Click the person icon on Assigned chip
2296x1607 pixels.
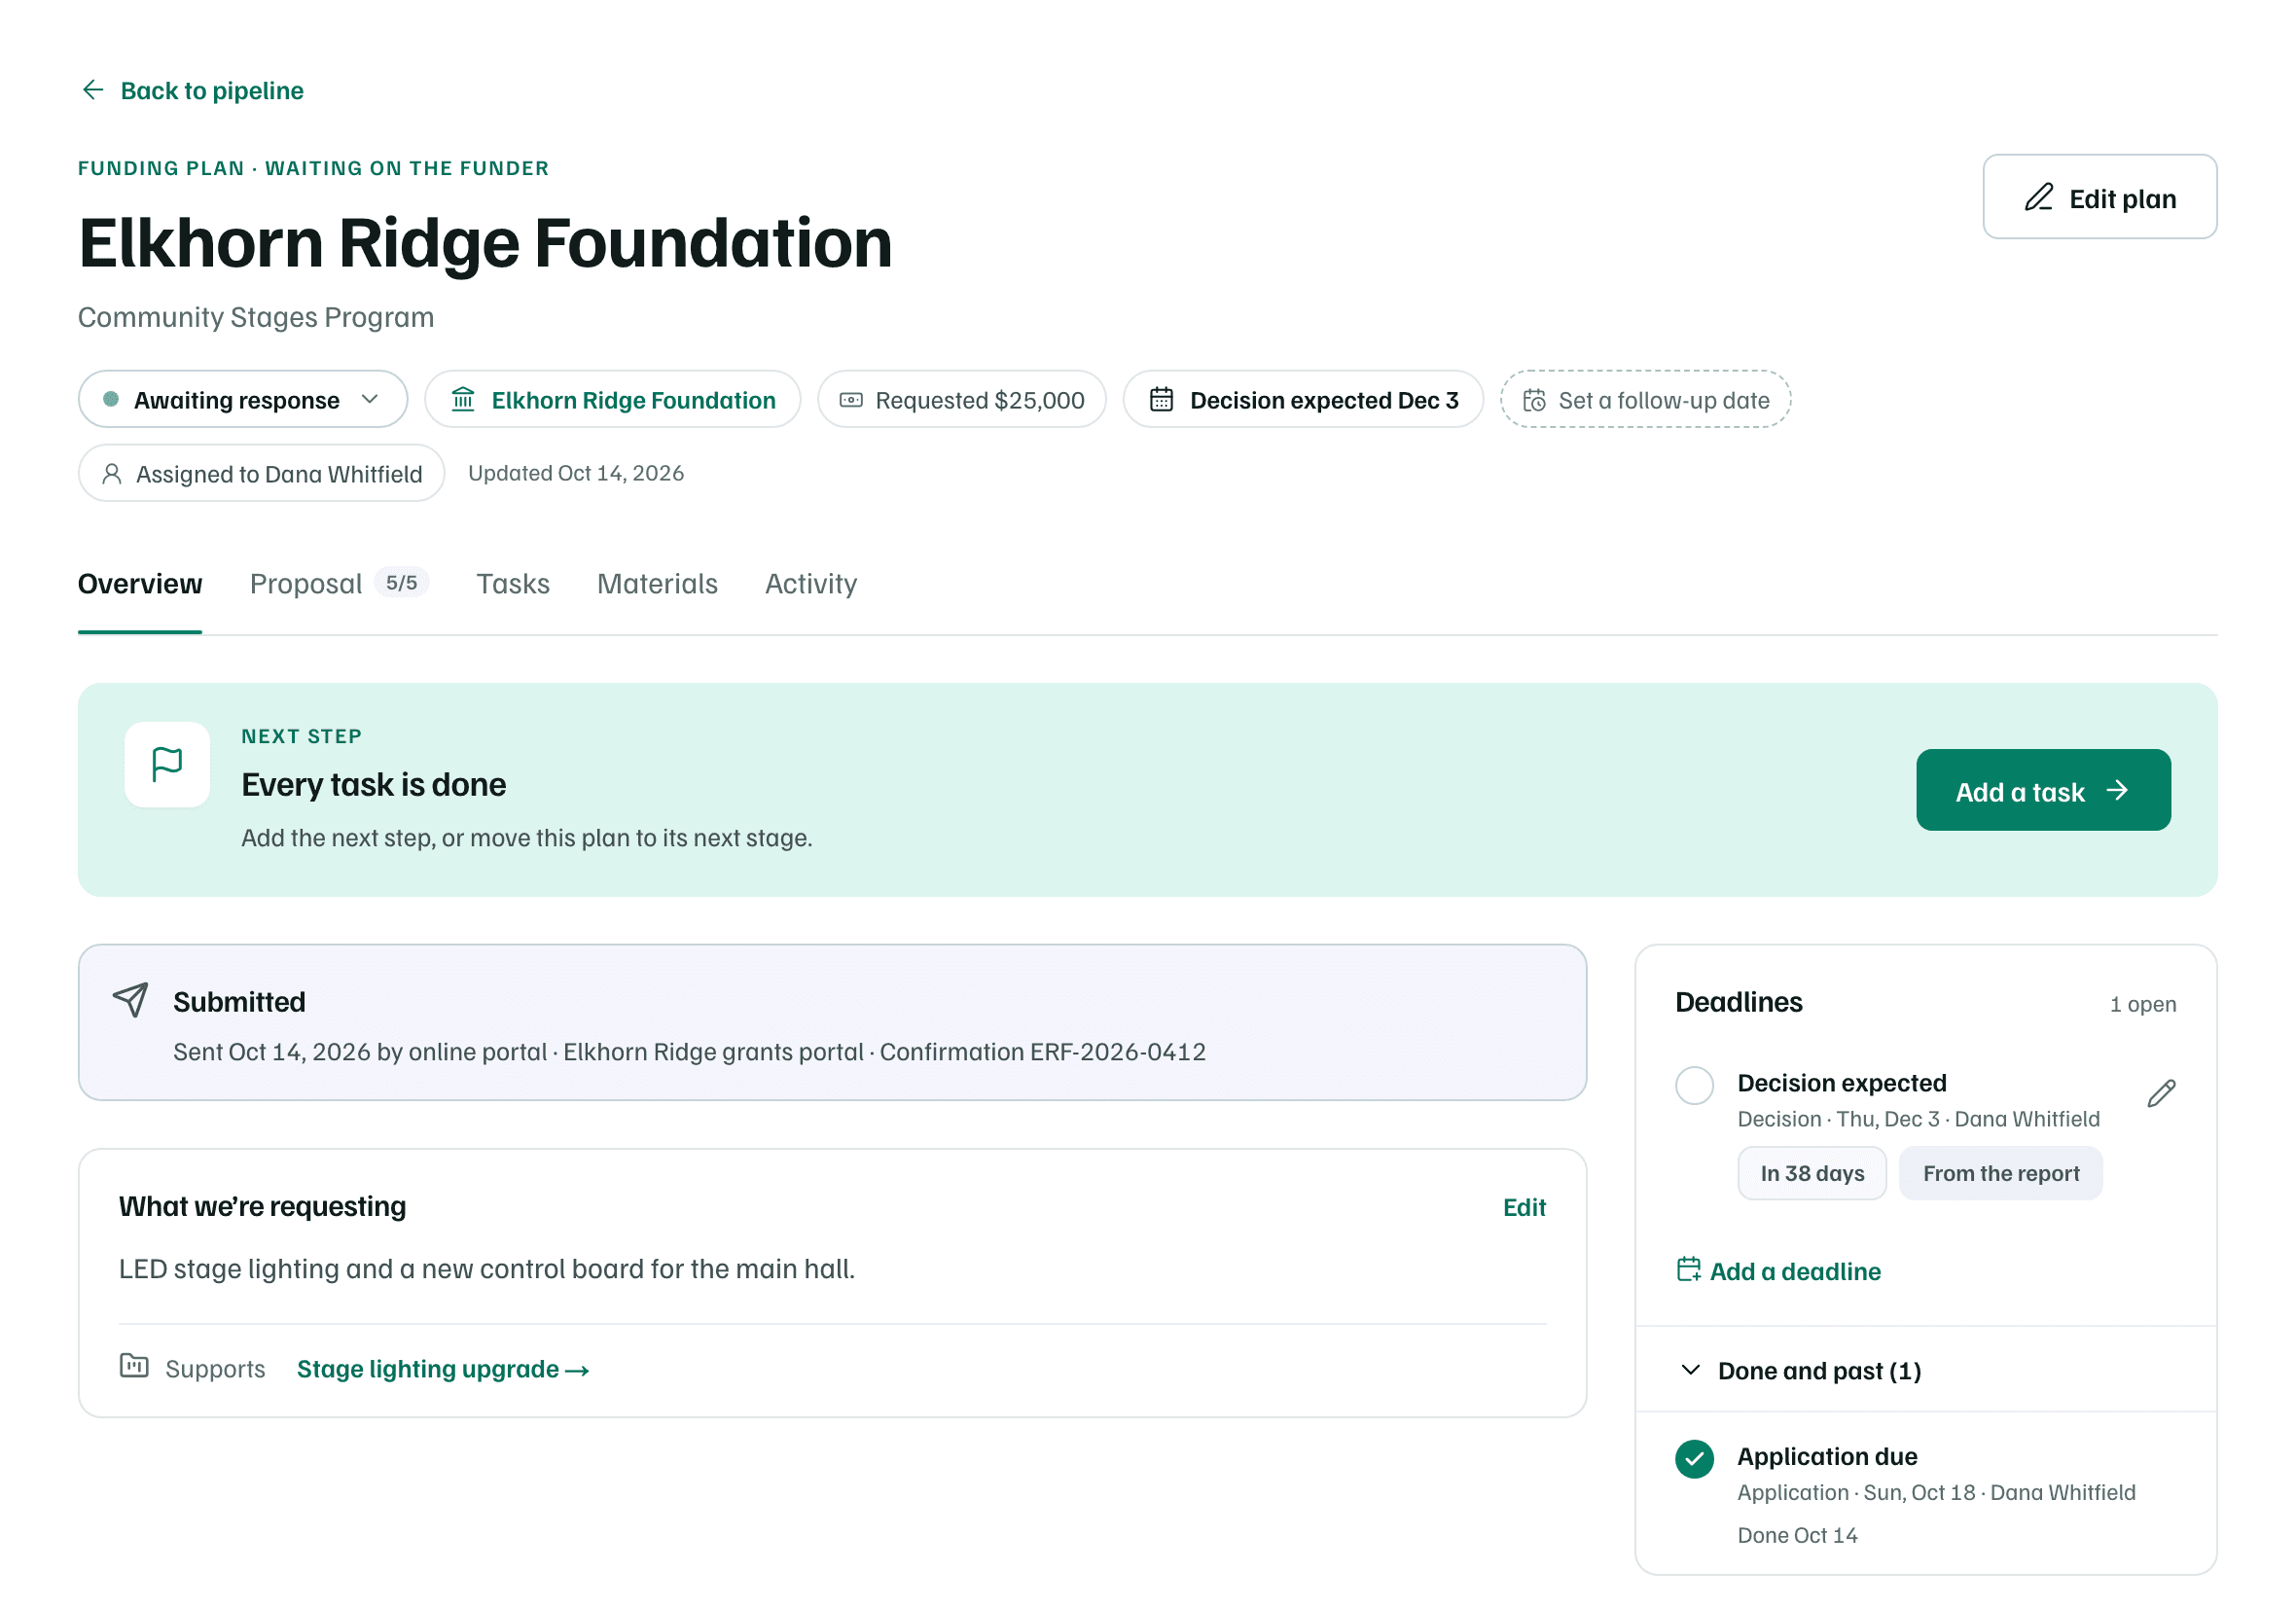(x=112, y=474)
